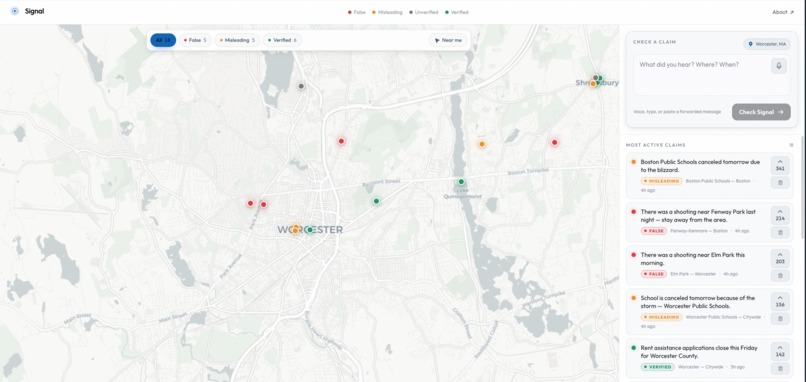Click orange marker on the Worcester map label
The image size is (806, 382).
tap(295, 230)
